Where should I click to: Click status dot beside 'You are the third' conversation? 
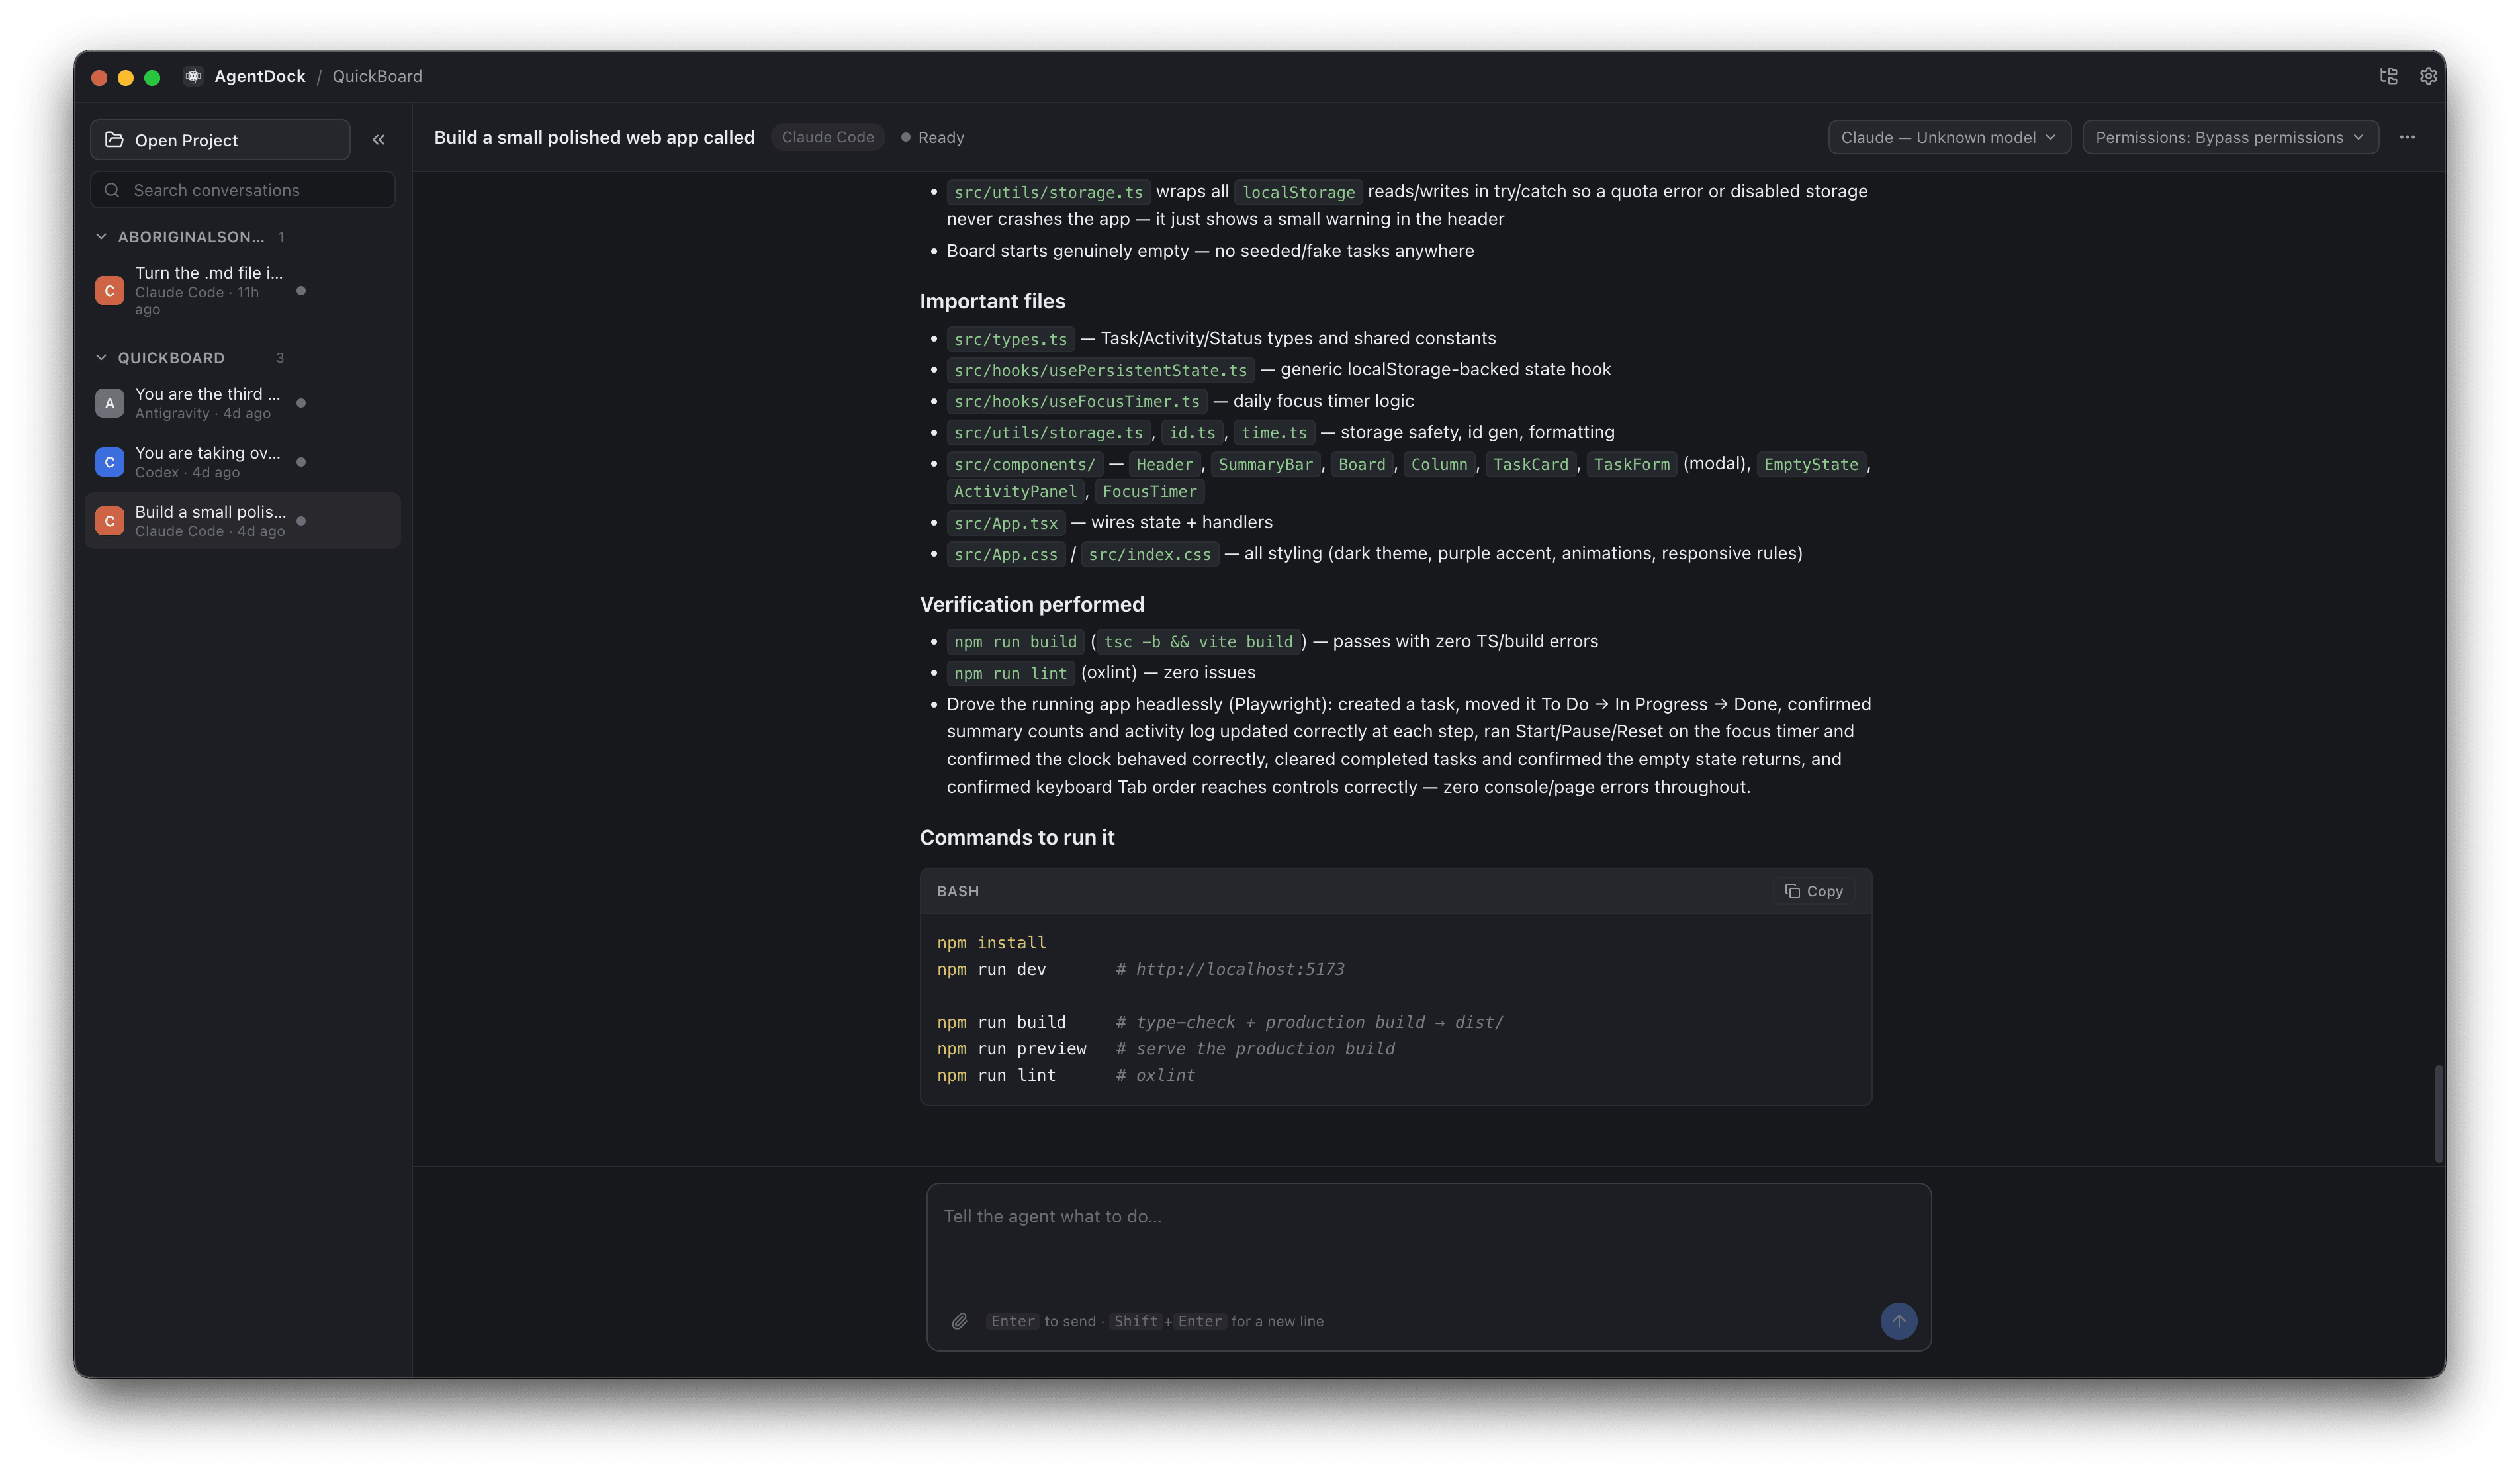(301, 403)
